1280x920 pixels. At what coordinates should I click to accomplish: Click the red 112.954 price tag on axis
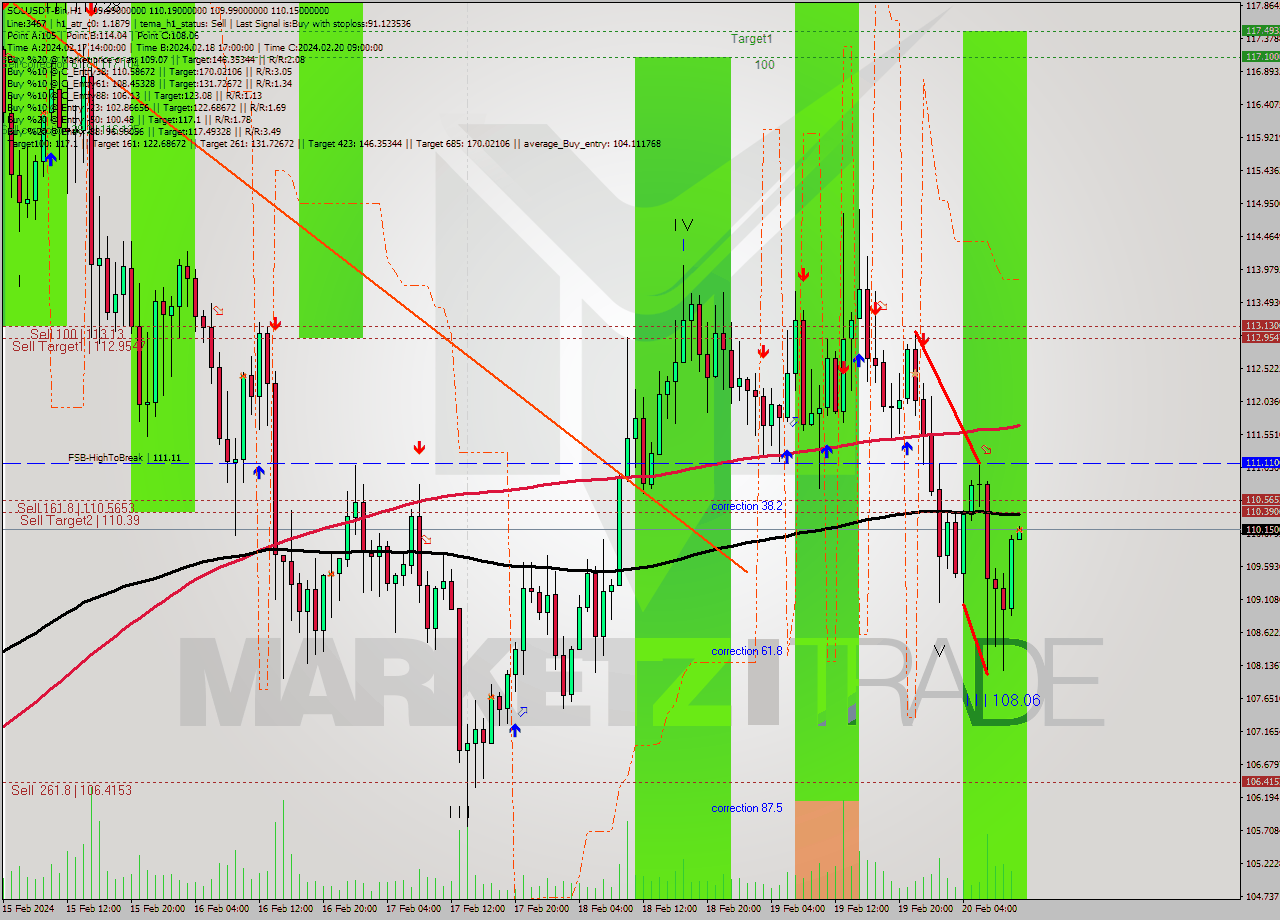(1260, 338)
